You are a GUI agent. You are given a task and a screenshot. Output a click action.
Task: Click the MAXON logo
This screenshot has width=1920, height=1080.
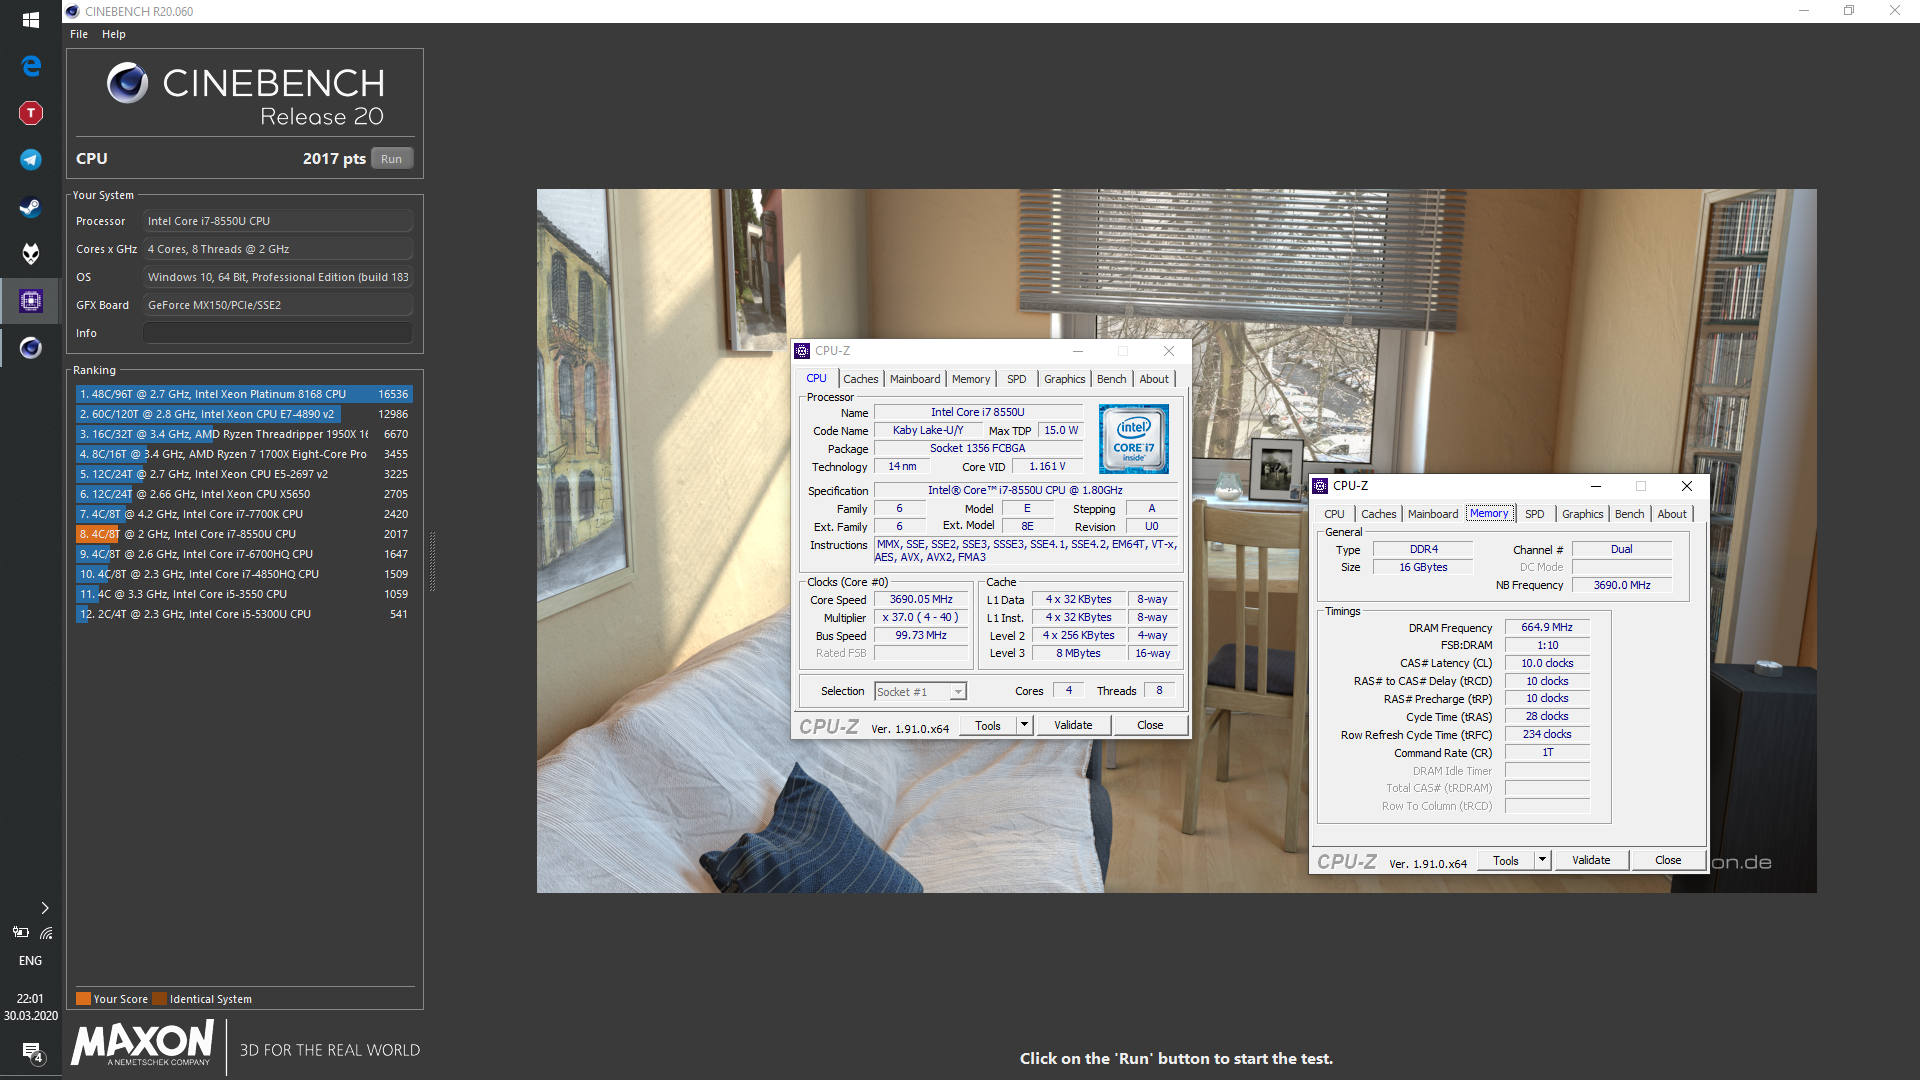pos(142,1044)
